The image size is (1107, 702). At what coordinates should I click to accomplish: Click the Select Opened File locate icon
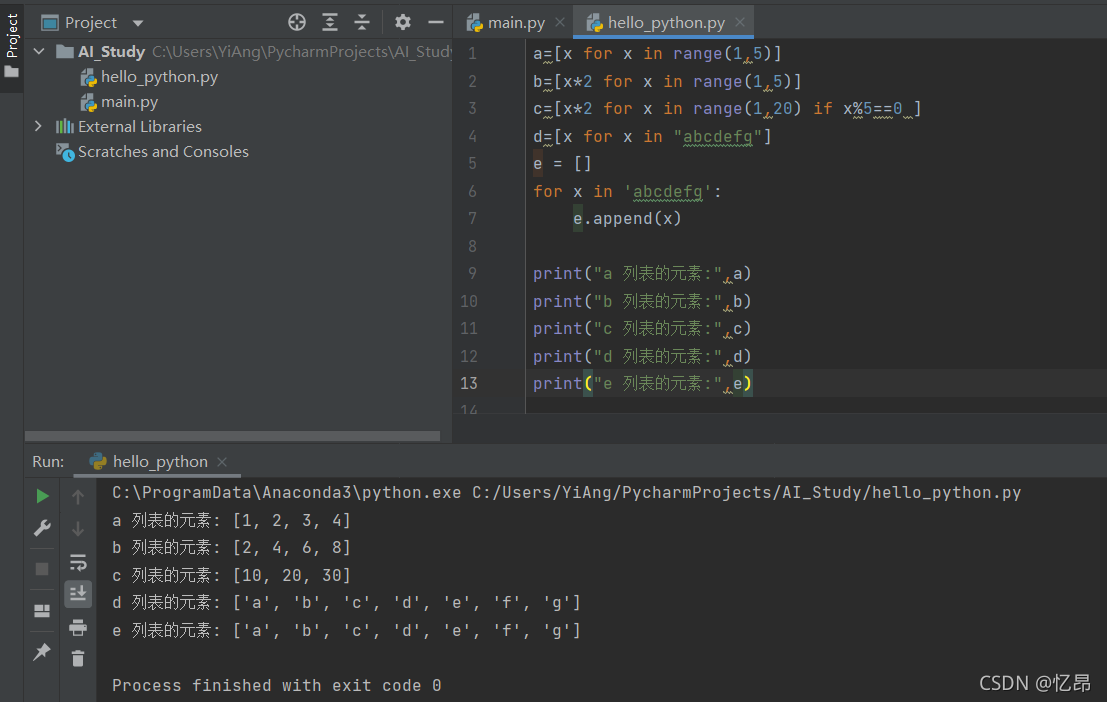[297, 23]
